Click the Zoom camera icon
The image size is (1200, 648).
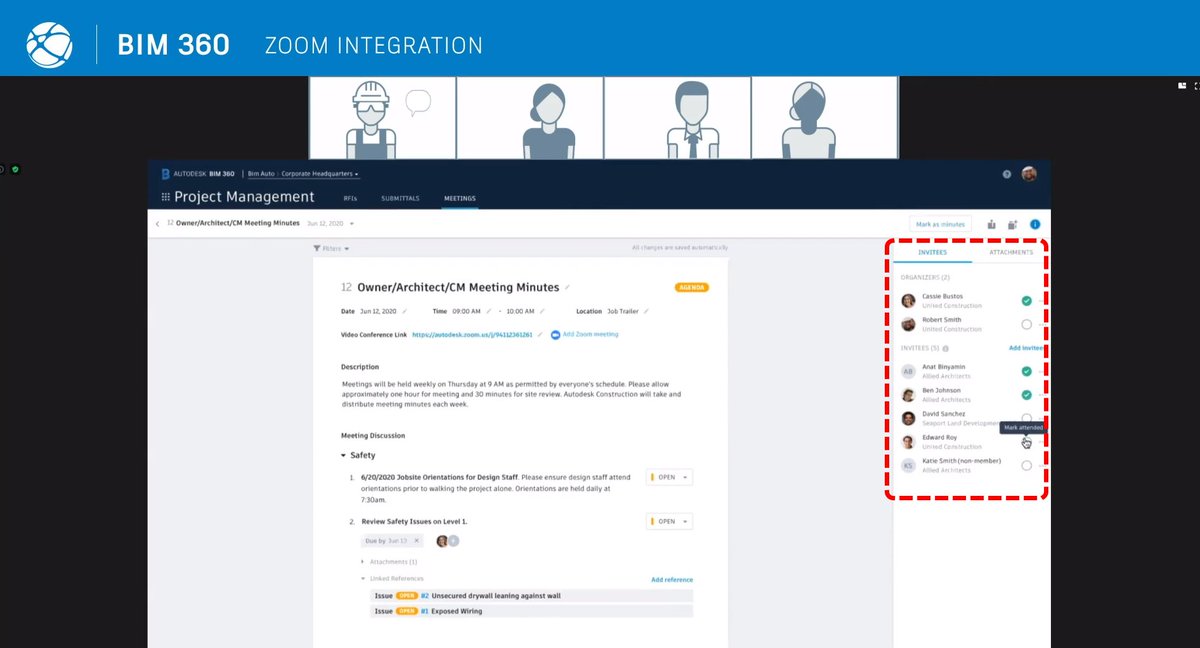coord(555,334)
